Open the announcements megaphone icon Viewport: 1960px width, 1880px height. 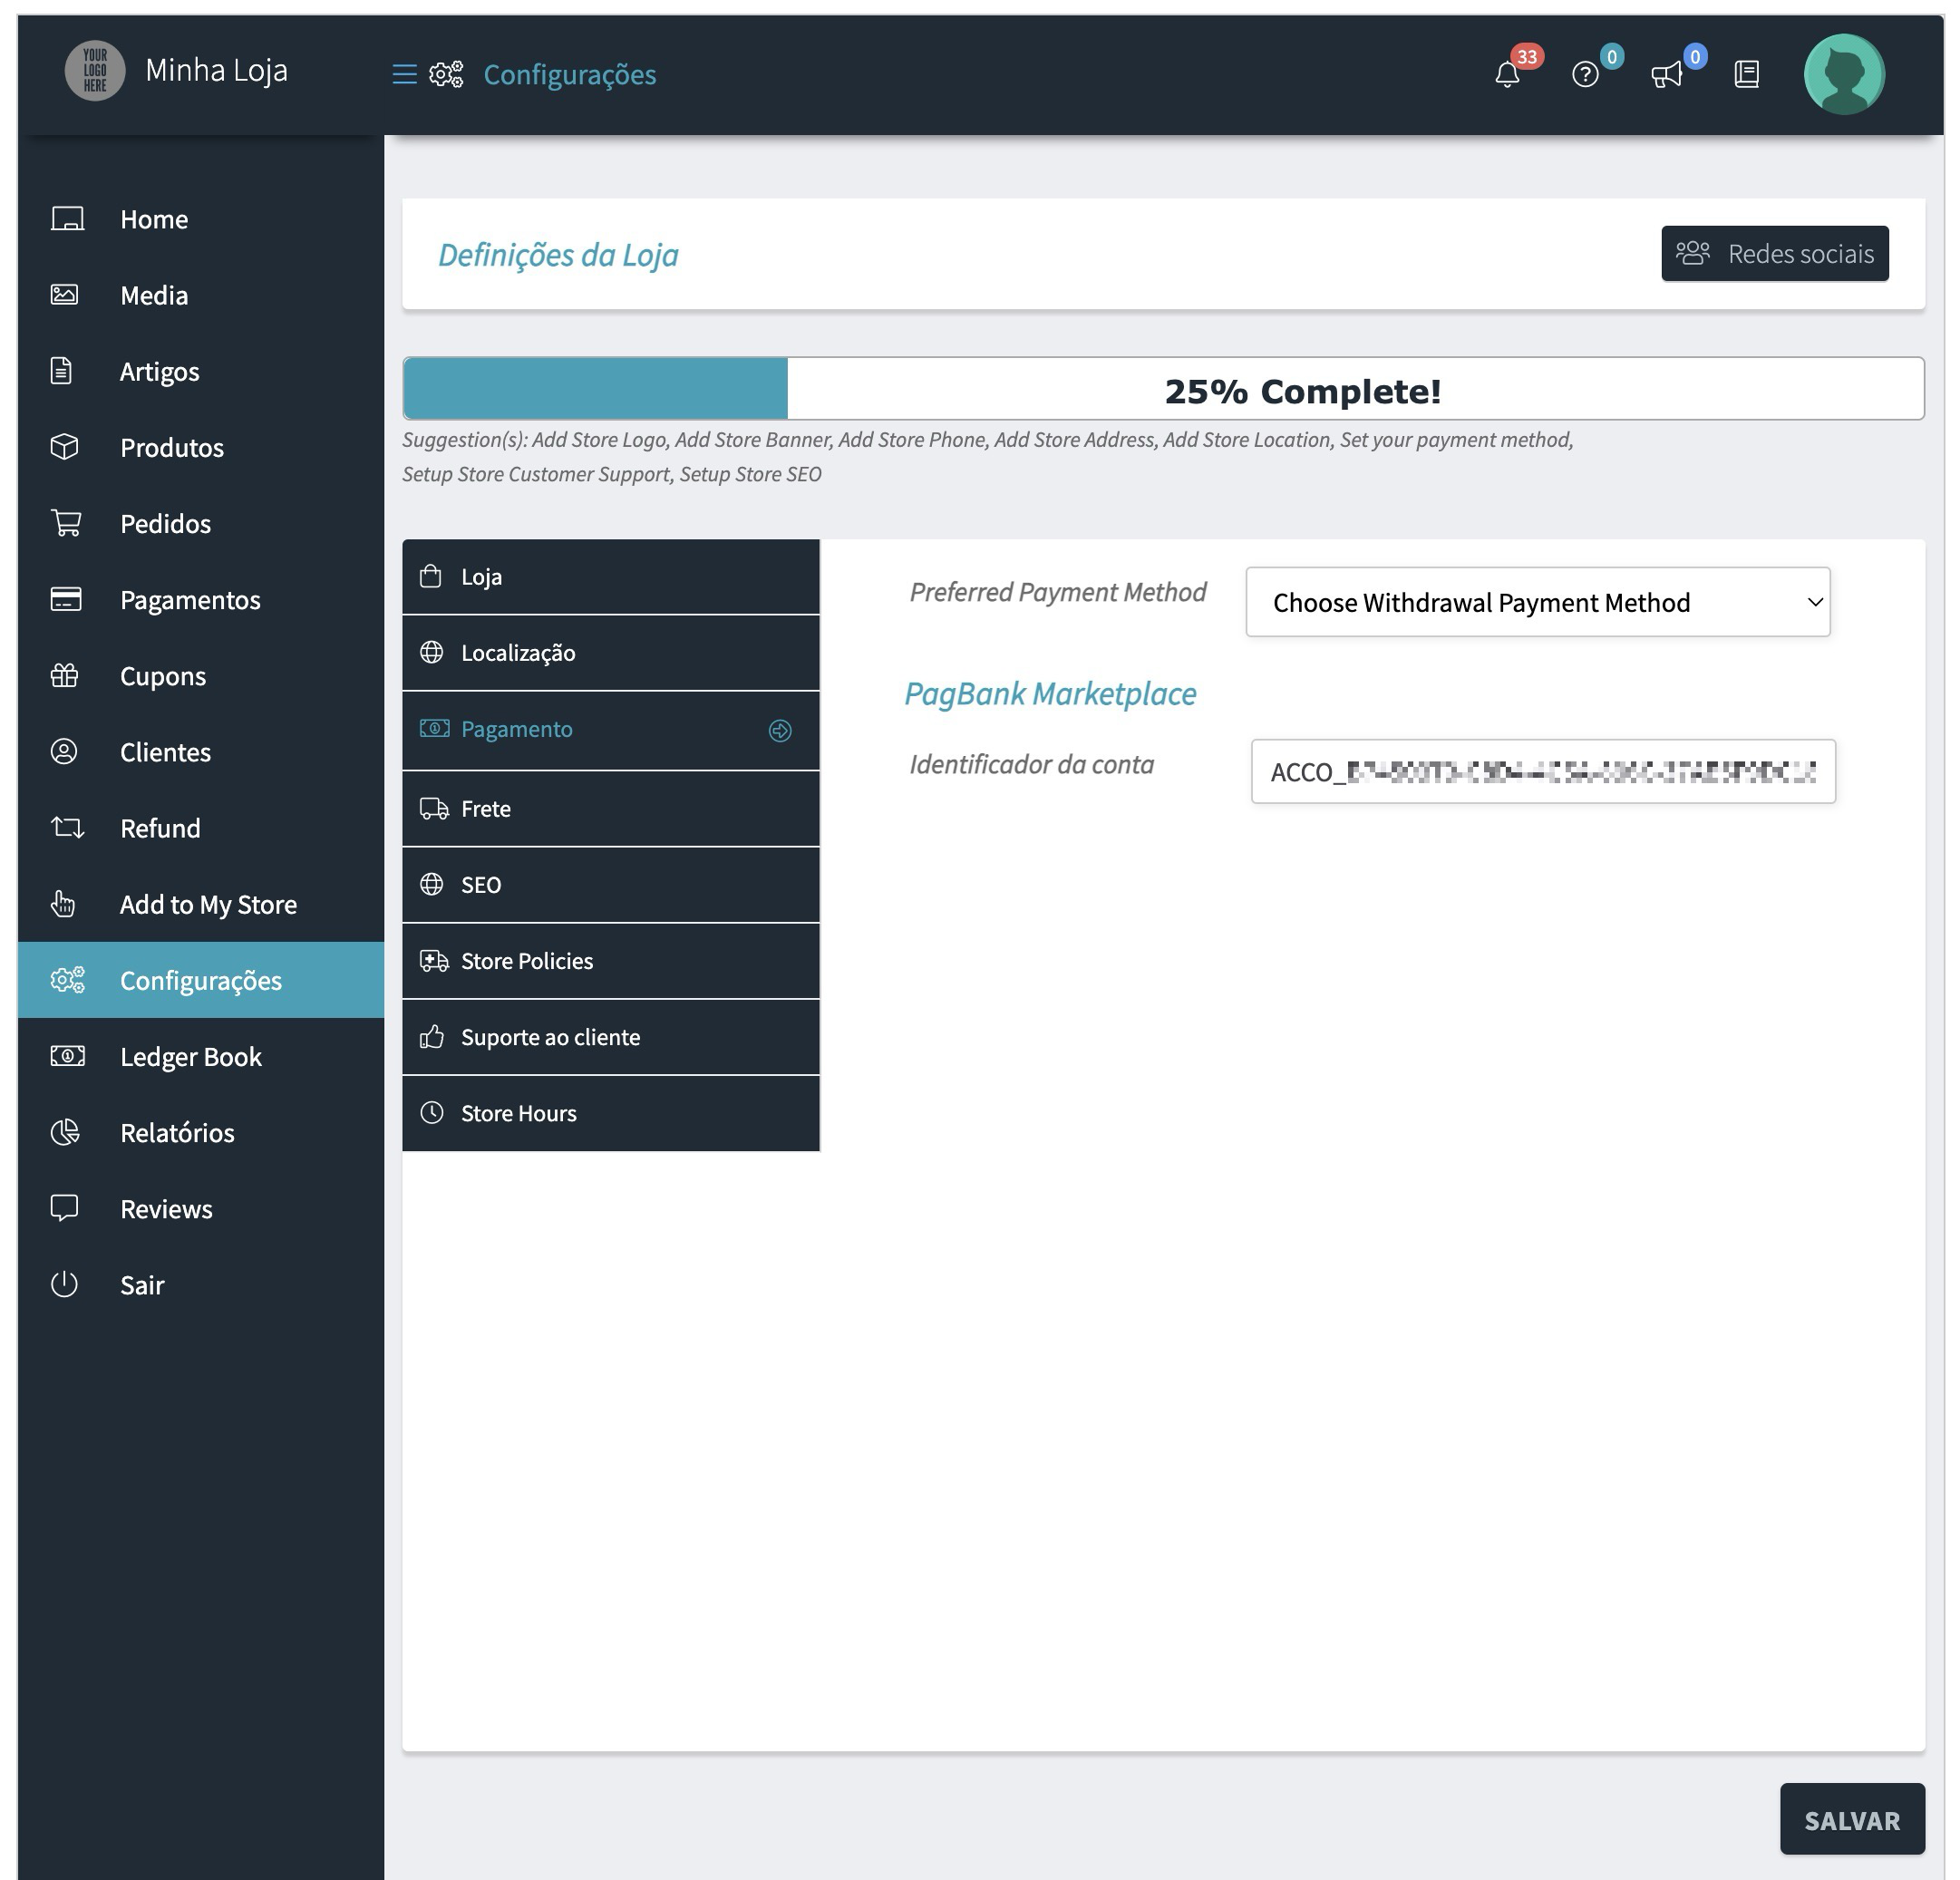pyautogui.click(x=1666, y=74)
